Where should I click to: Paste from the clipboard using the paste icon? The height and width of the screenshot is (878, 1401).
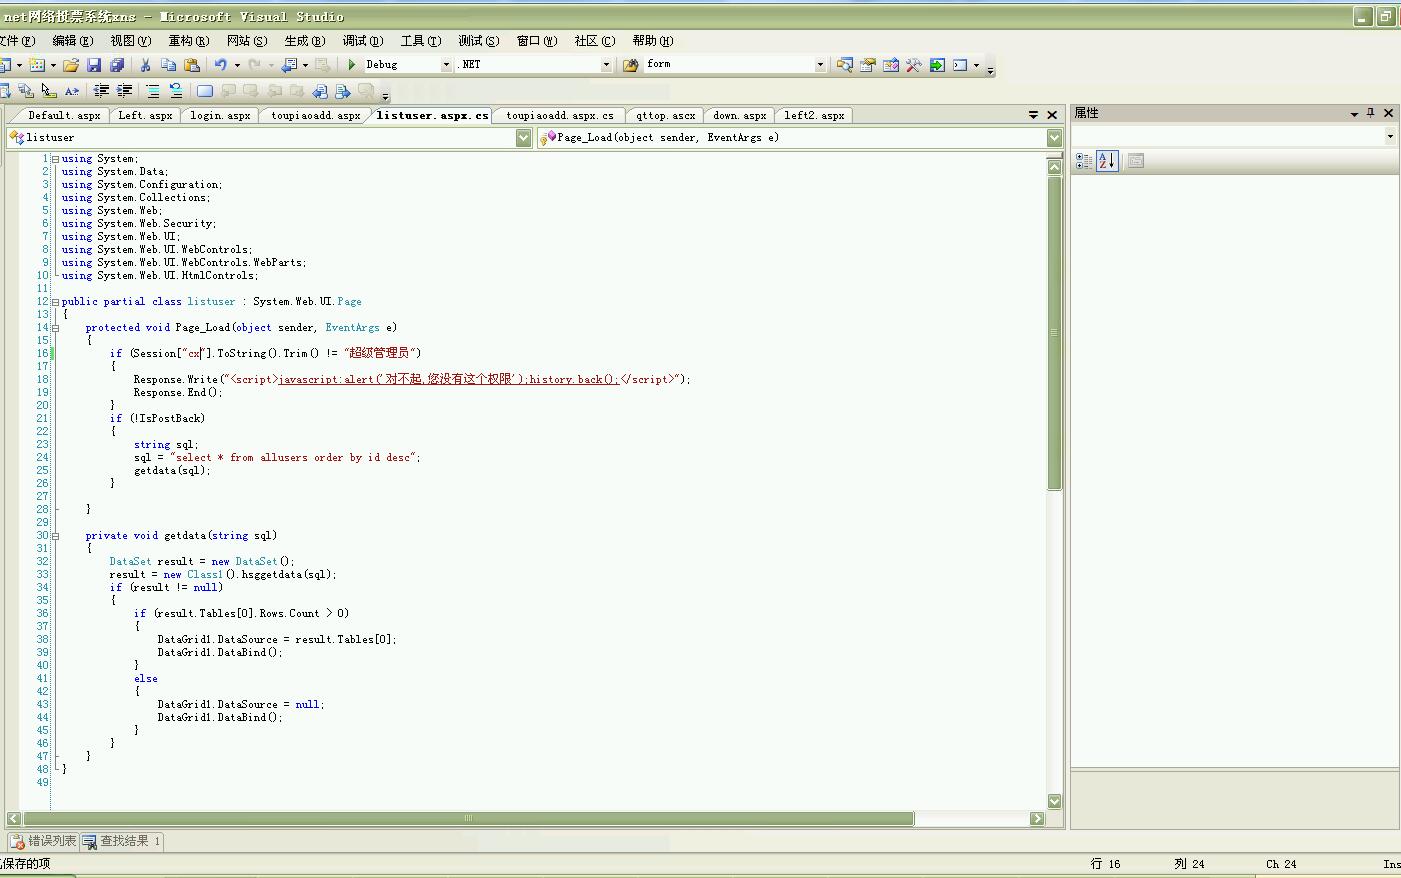click(192, 65)
